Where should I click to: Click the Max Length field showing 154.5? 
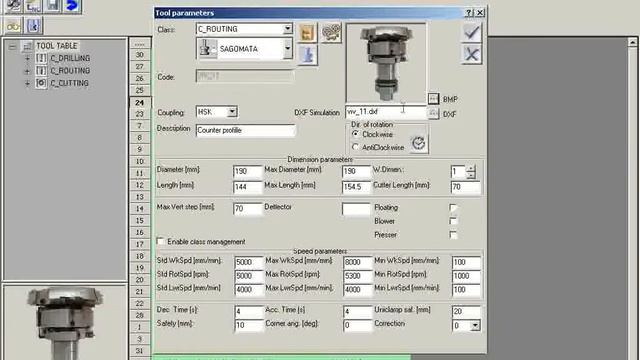pyautogui.click(x=356, y=187)
